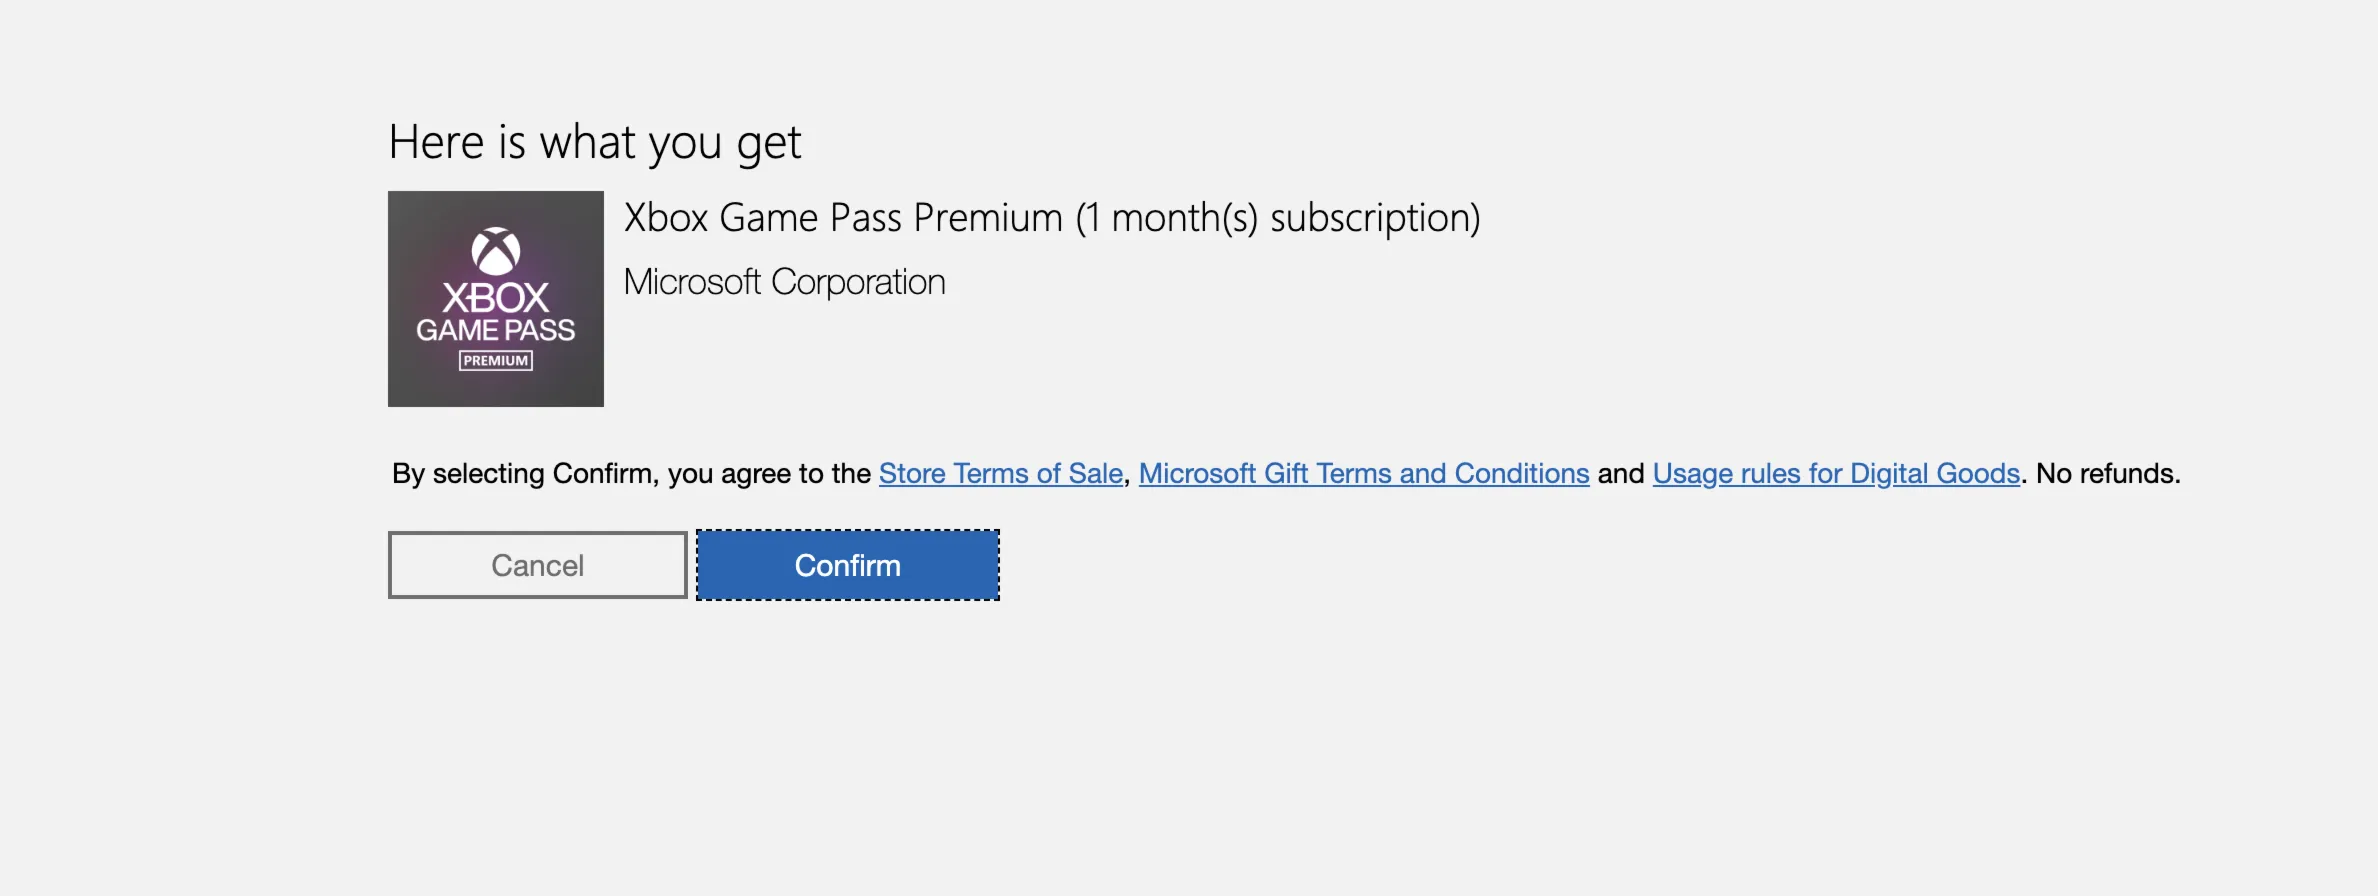Click the Xbox sphere logo in thumbnail
Screen dimensions: 2378x896
(496, 251)
